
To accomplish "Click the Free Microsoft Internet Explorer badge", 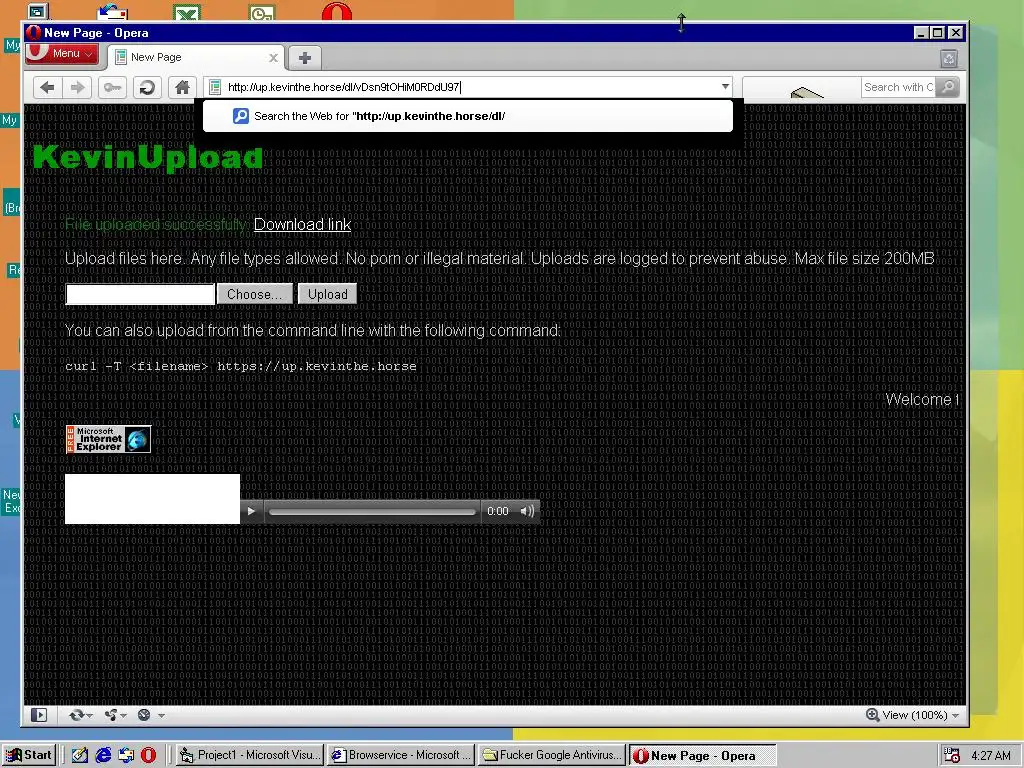I will 108,439.
